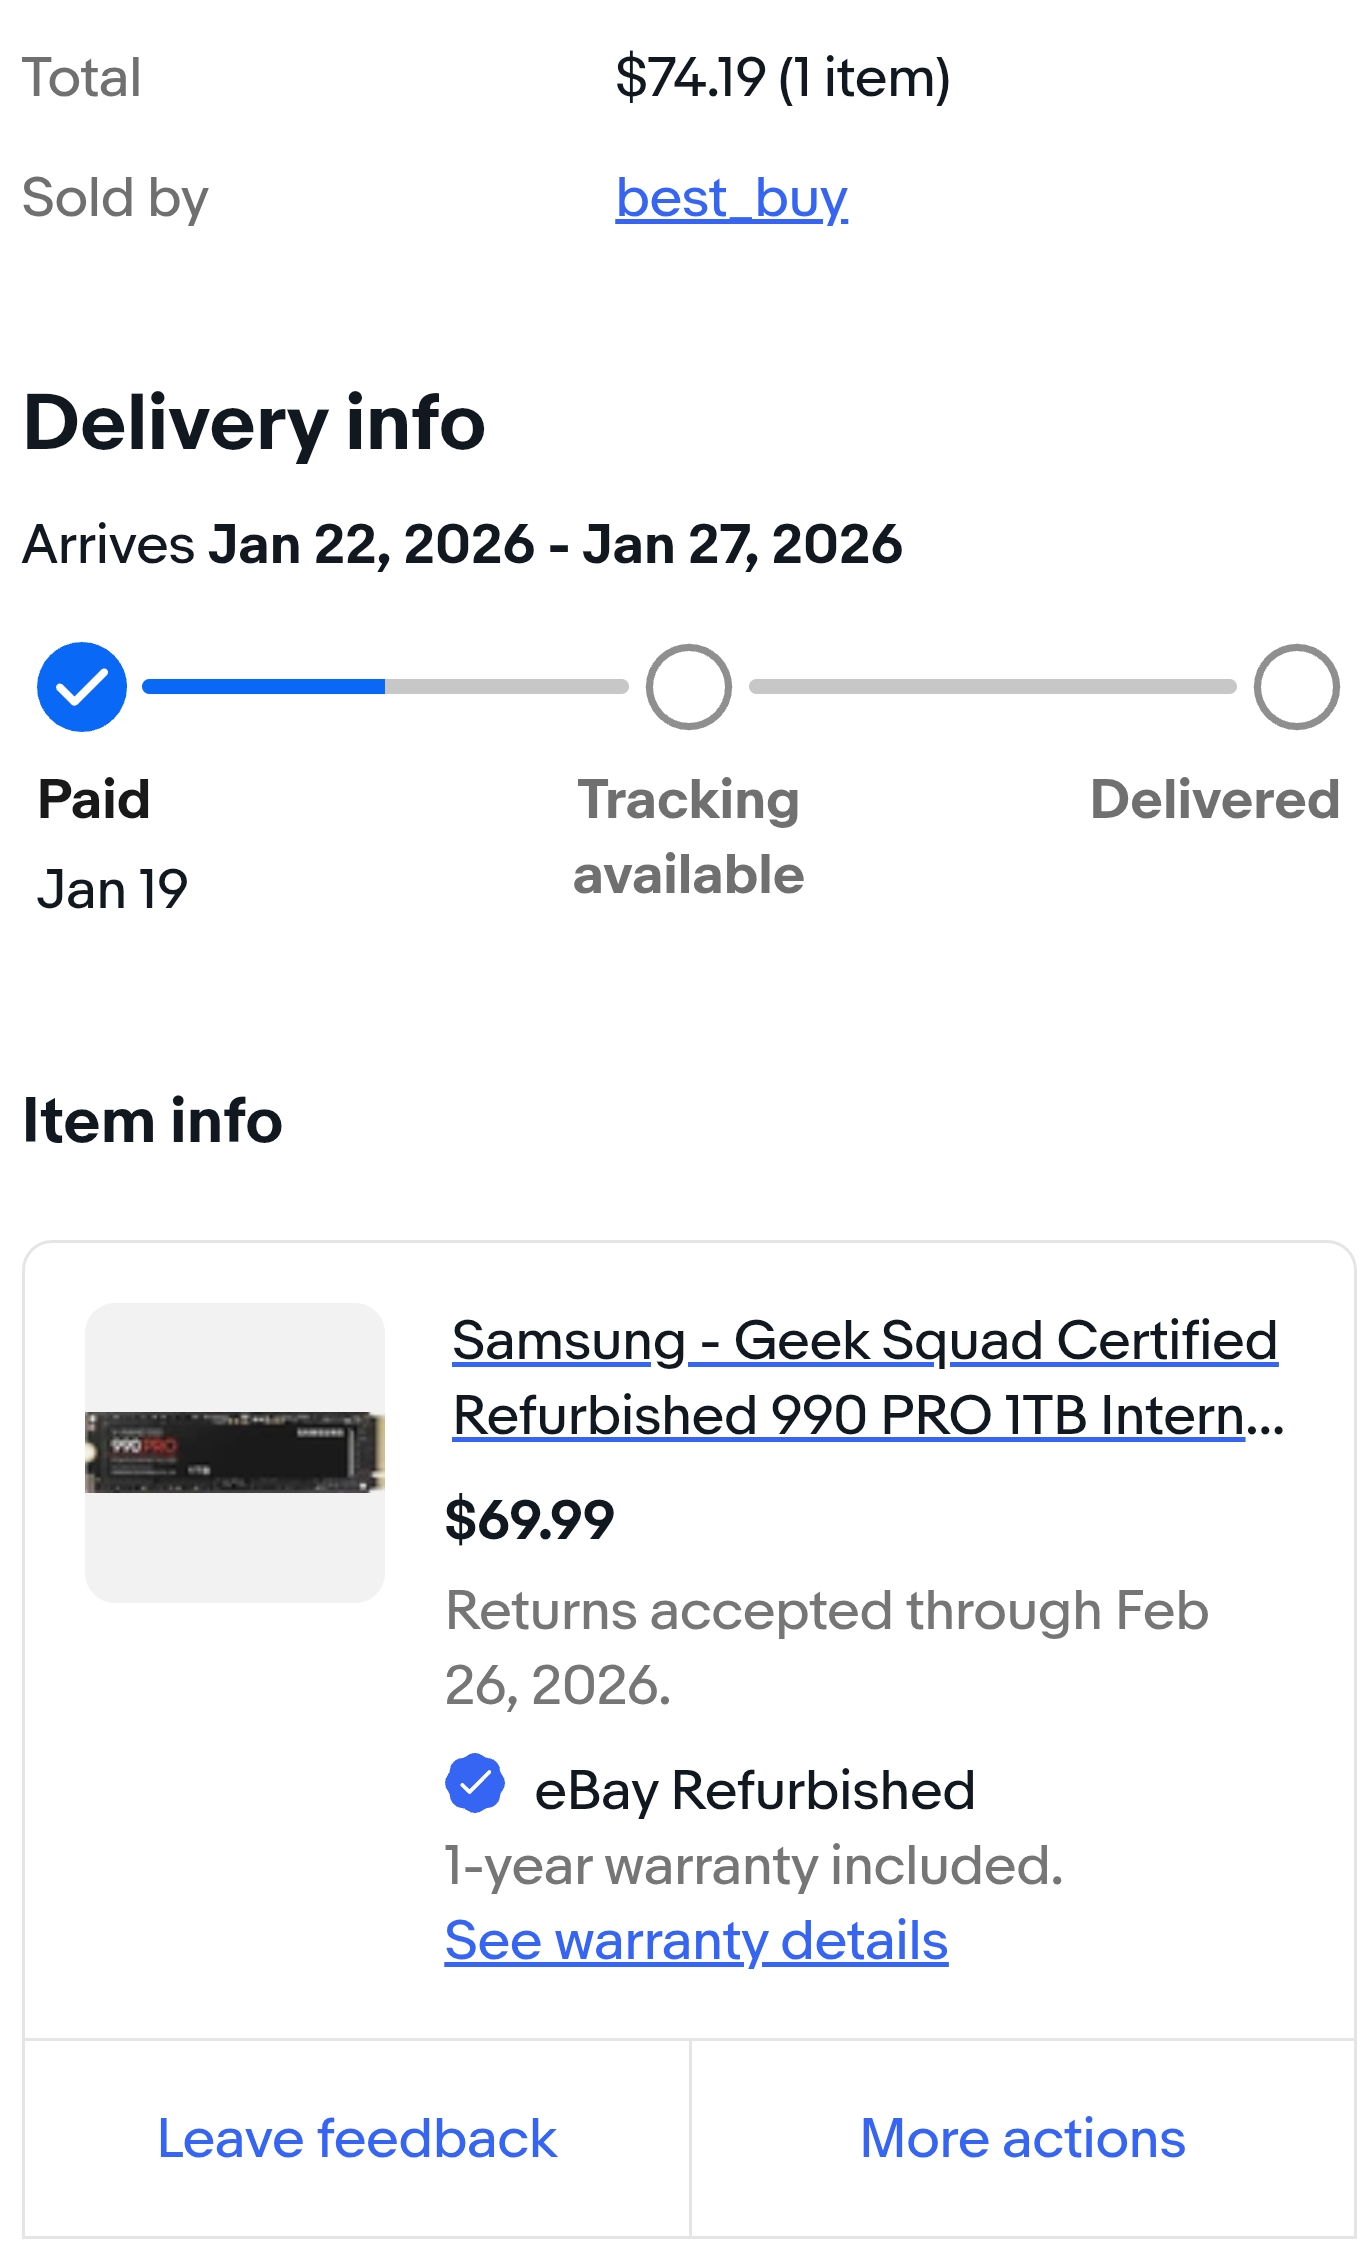Image resolution: width=1369 pixels, height=2264 pixels.
Task: Open the Samsung Geek Squad Certified item title
Action: (865, 1378)
